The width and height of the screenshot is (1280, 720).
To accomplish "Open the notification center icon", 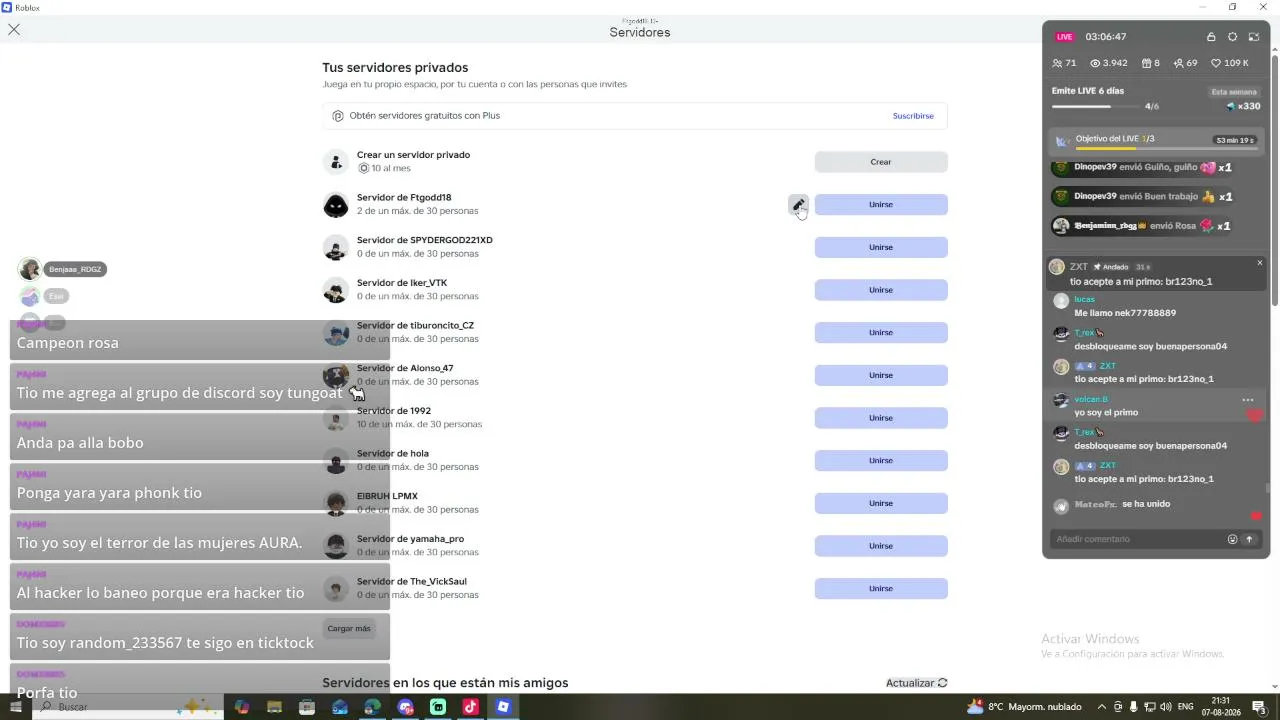I will 1259,707.
